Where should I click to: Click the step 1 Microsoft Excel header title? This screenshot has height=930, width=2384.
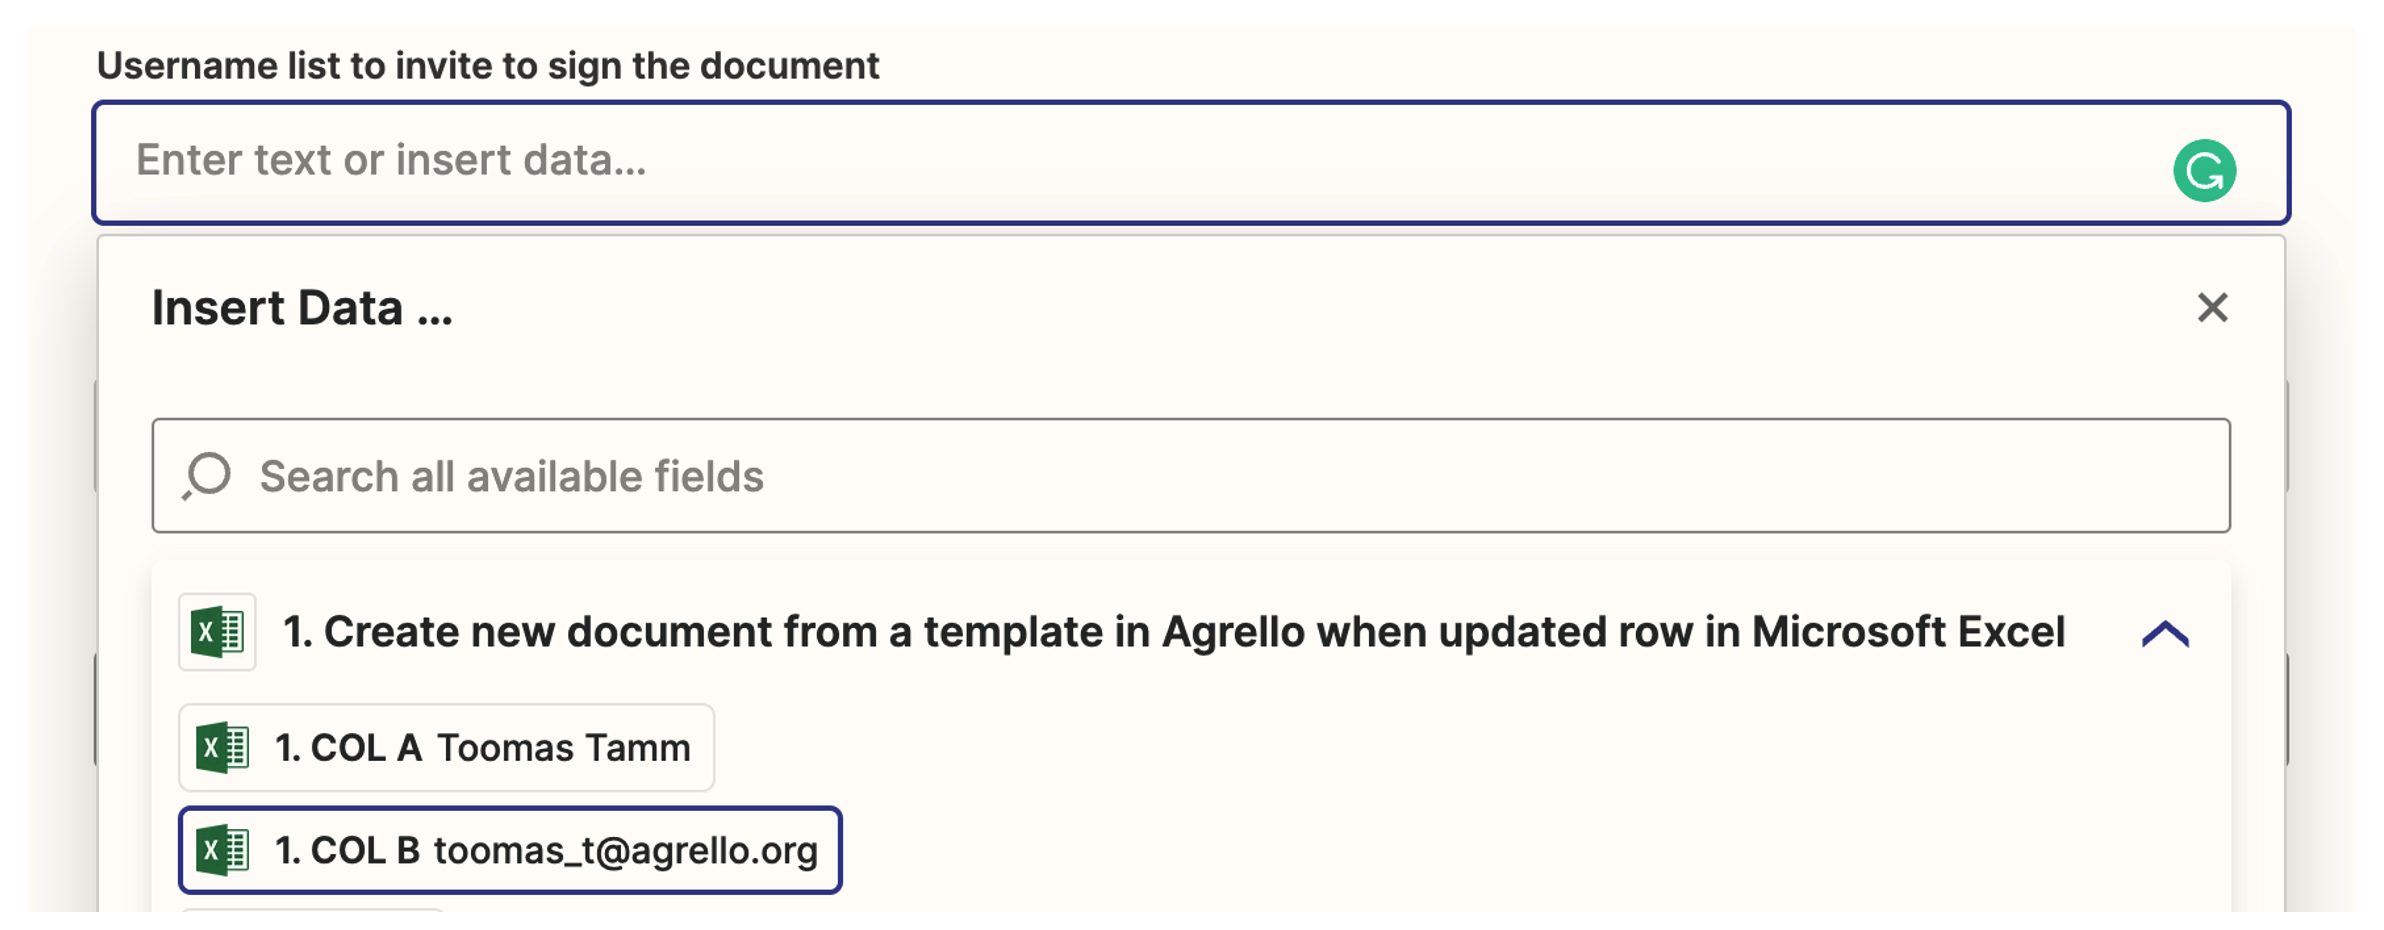click(1173, 632)
